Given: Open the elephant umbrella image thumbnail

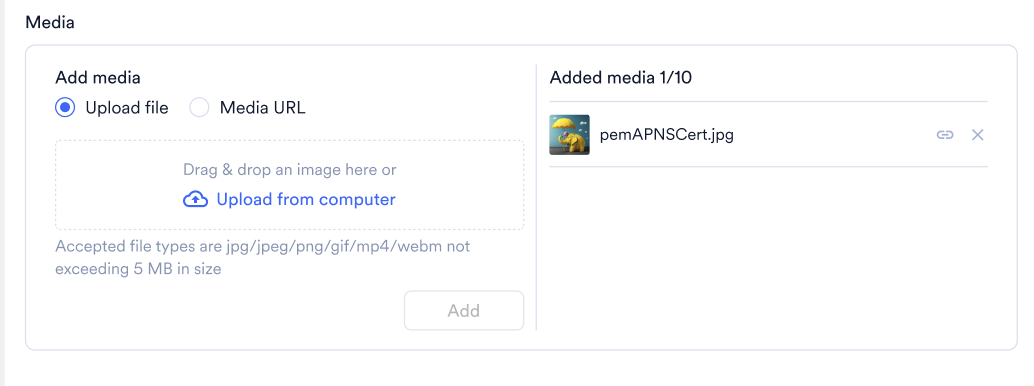Looking at the screenshot, I should 570,135.
